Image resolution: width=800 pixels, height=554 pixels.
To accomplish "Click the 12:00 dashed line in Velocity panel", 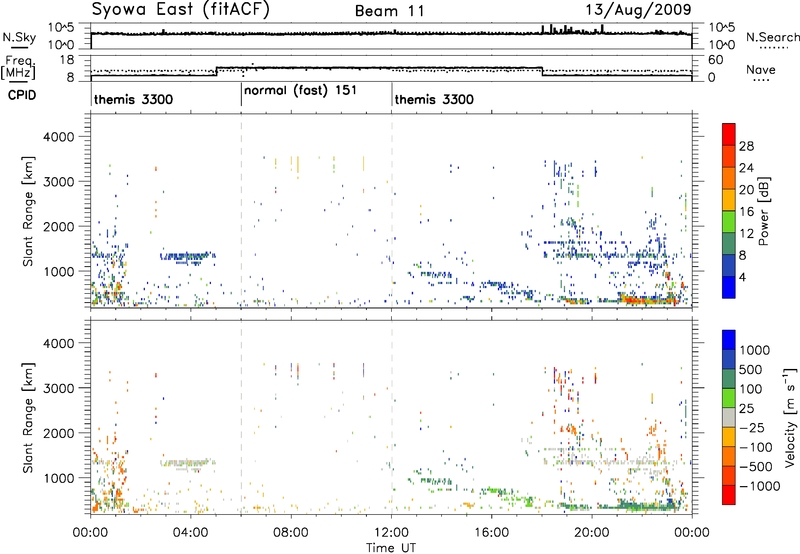I will pyautogui.click(x=392, y=417).
